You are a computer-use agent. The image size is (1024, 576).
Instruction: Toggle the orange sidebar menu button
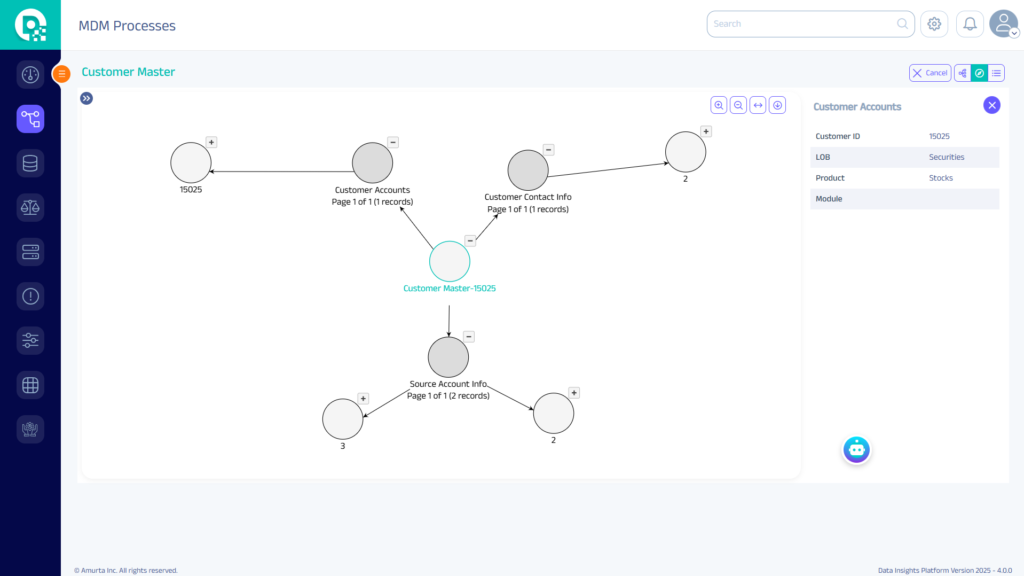coord(62,73)
